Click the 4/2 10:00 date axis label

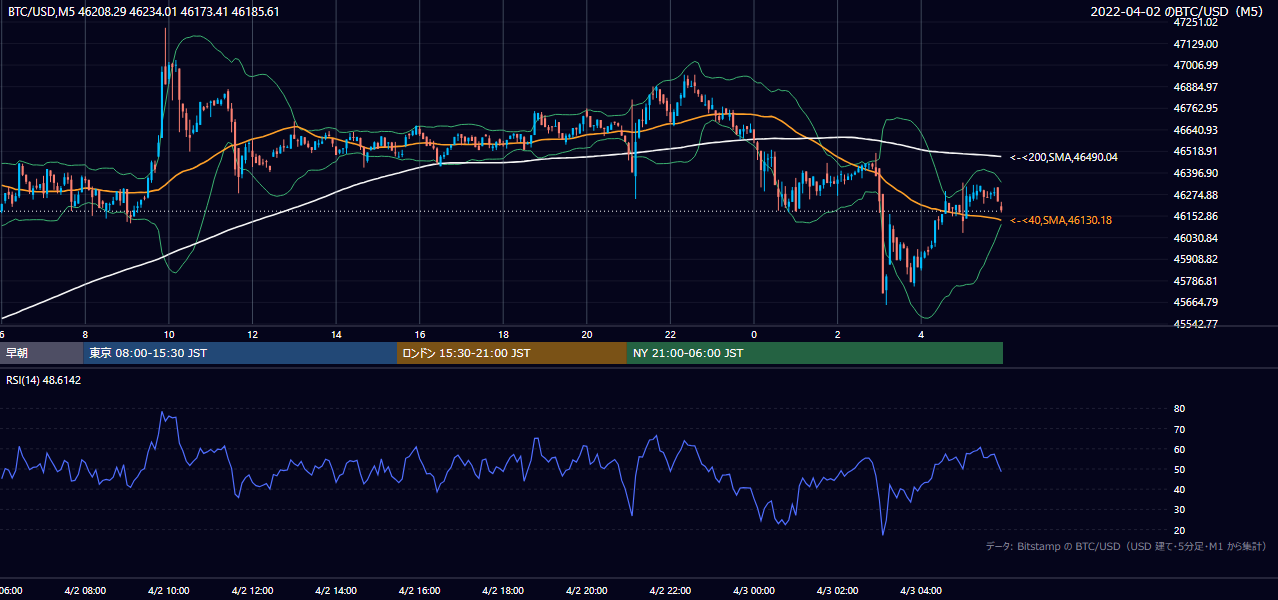pos(169,591)
